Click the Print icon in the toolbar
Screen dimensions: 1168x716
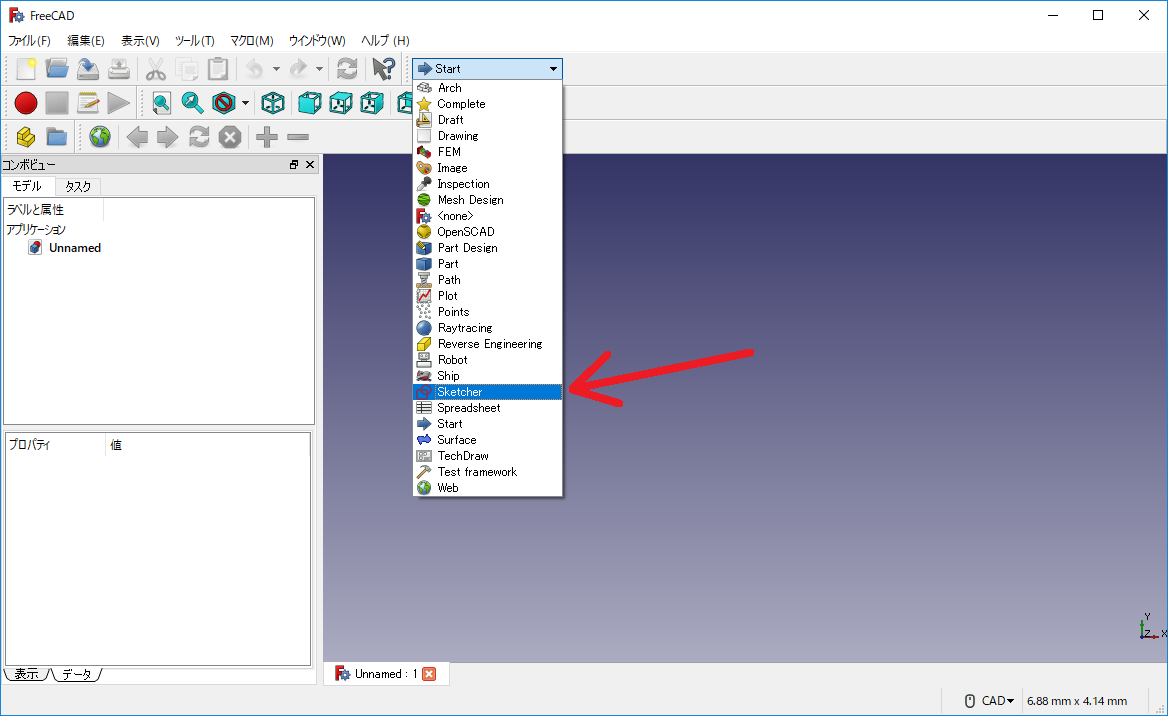[119, 69]
